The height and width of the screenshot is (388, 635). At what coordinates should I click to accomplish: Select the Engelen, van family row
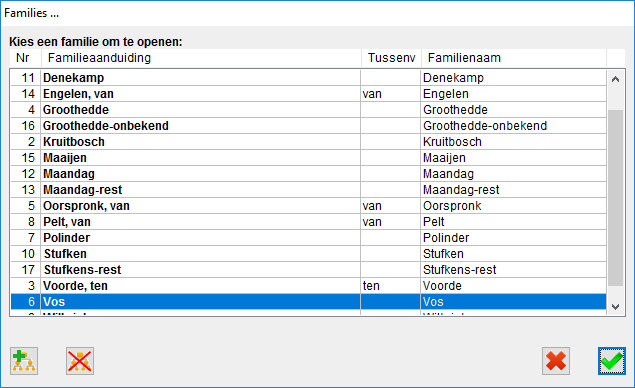pos(308,94)
